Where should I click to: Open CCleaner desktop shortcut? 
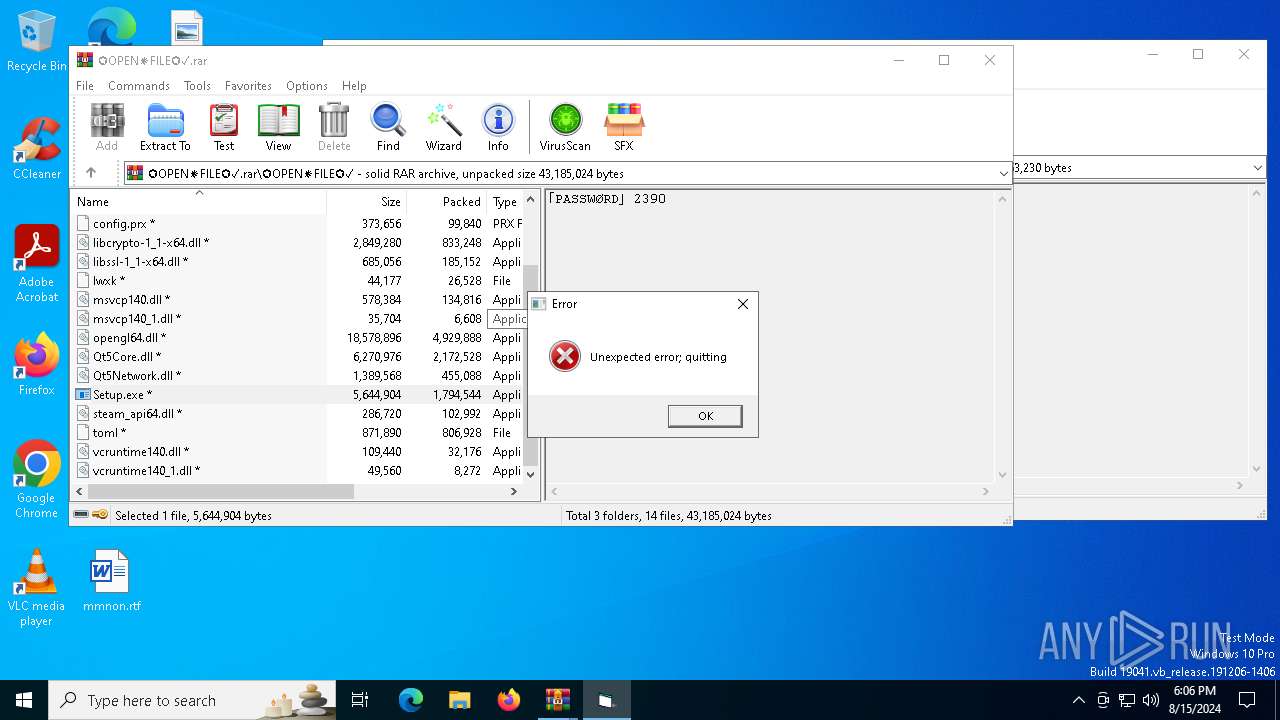[37, 149]
